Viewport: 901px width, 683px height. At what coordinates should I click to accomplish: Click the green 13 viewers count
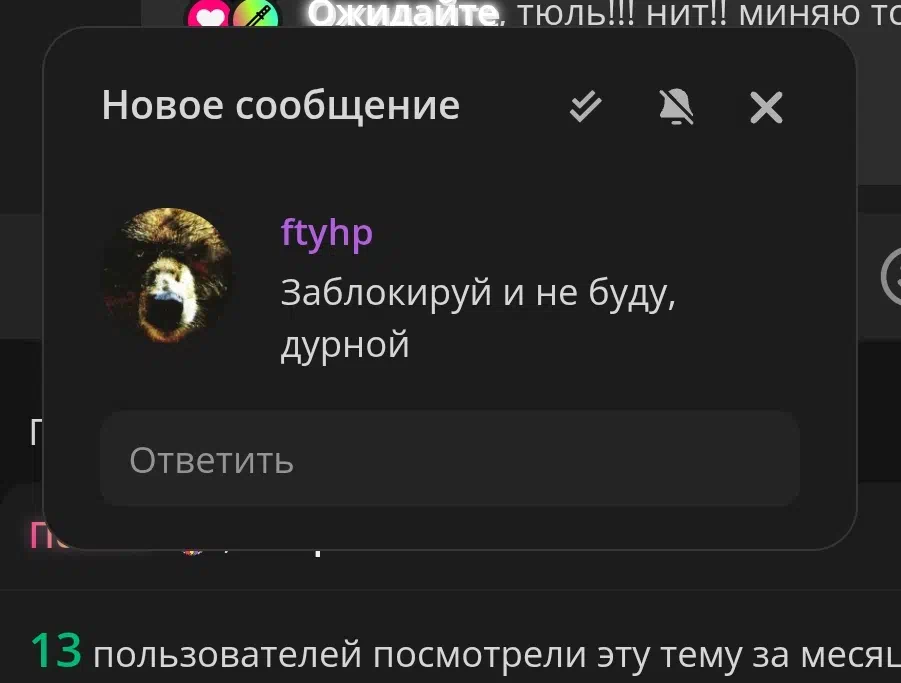56,651
